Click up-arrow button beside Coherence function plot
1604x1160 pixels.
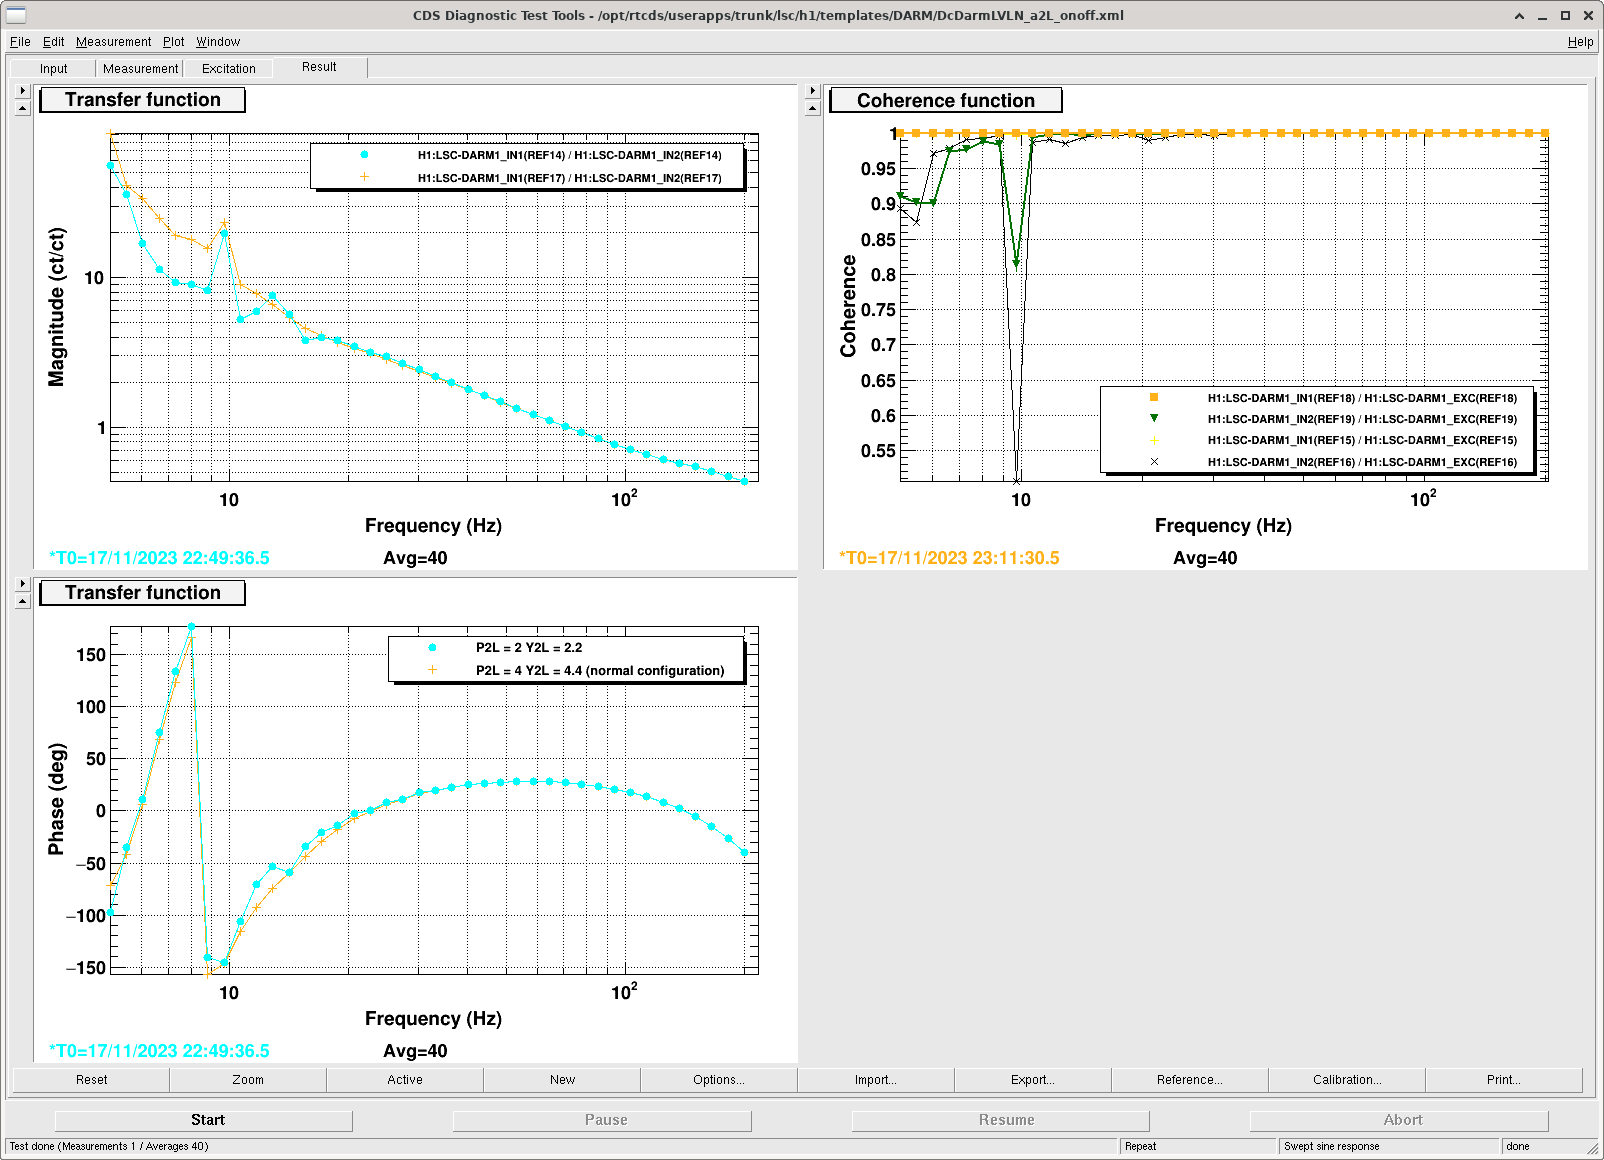813,108
